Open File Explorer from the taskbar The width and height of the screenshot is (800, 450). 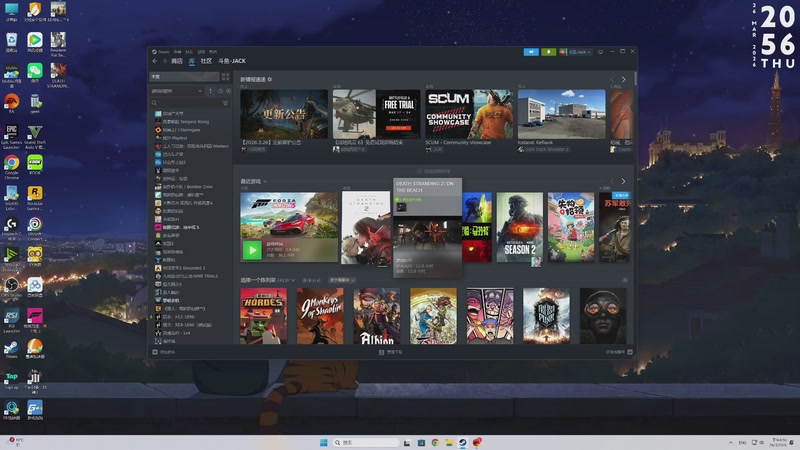[x=449, y=442]
